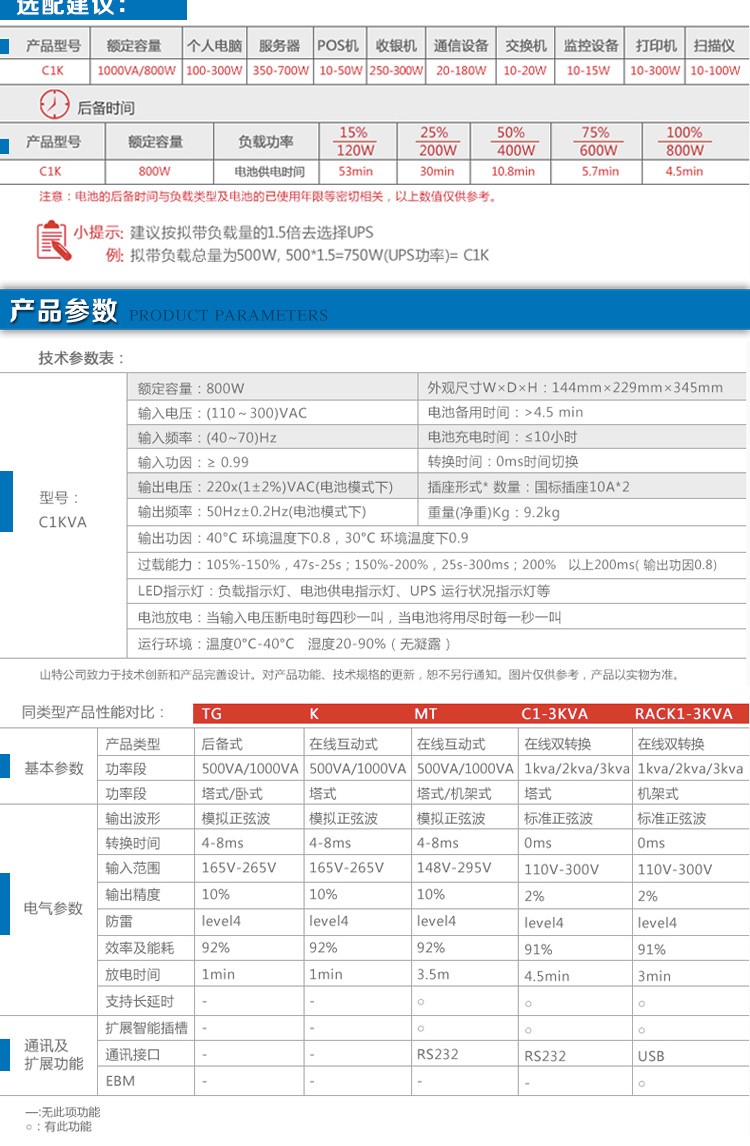
Task: Click the 15% 120W load header
Action: click(355, 141)
